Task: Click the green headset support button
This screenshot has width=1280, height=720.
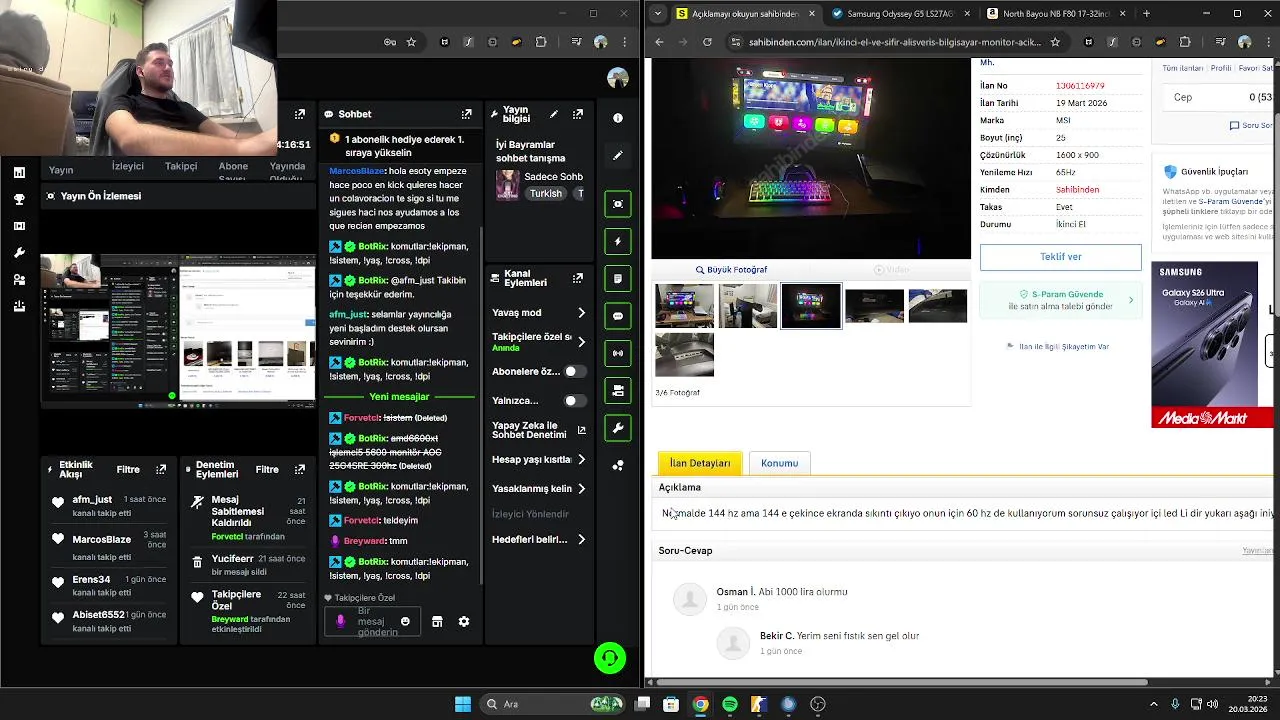Action: click(x=610, y=657)
